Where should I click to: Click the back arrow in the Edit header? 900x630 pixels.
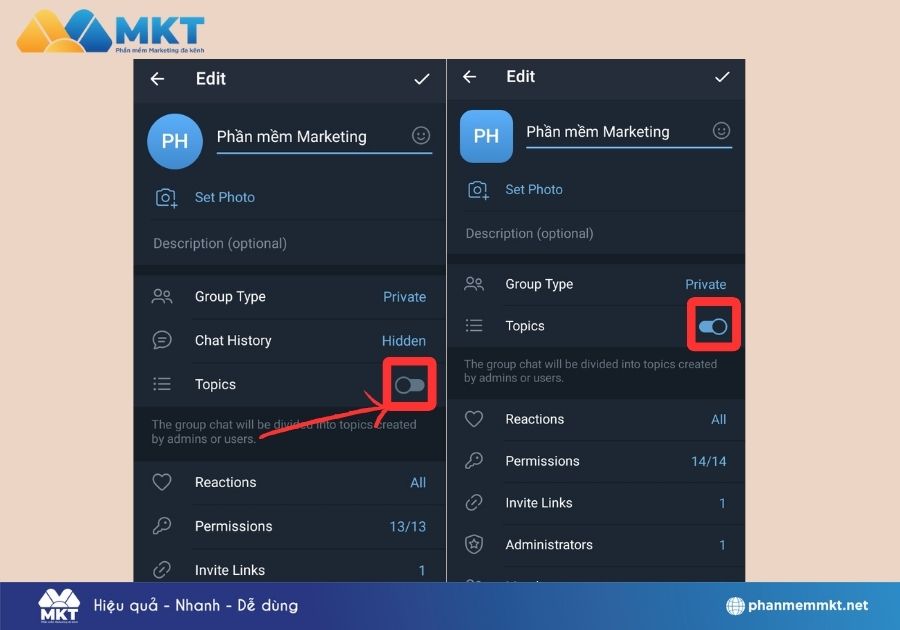point(157,79)
